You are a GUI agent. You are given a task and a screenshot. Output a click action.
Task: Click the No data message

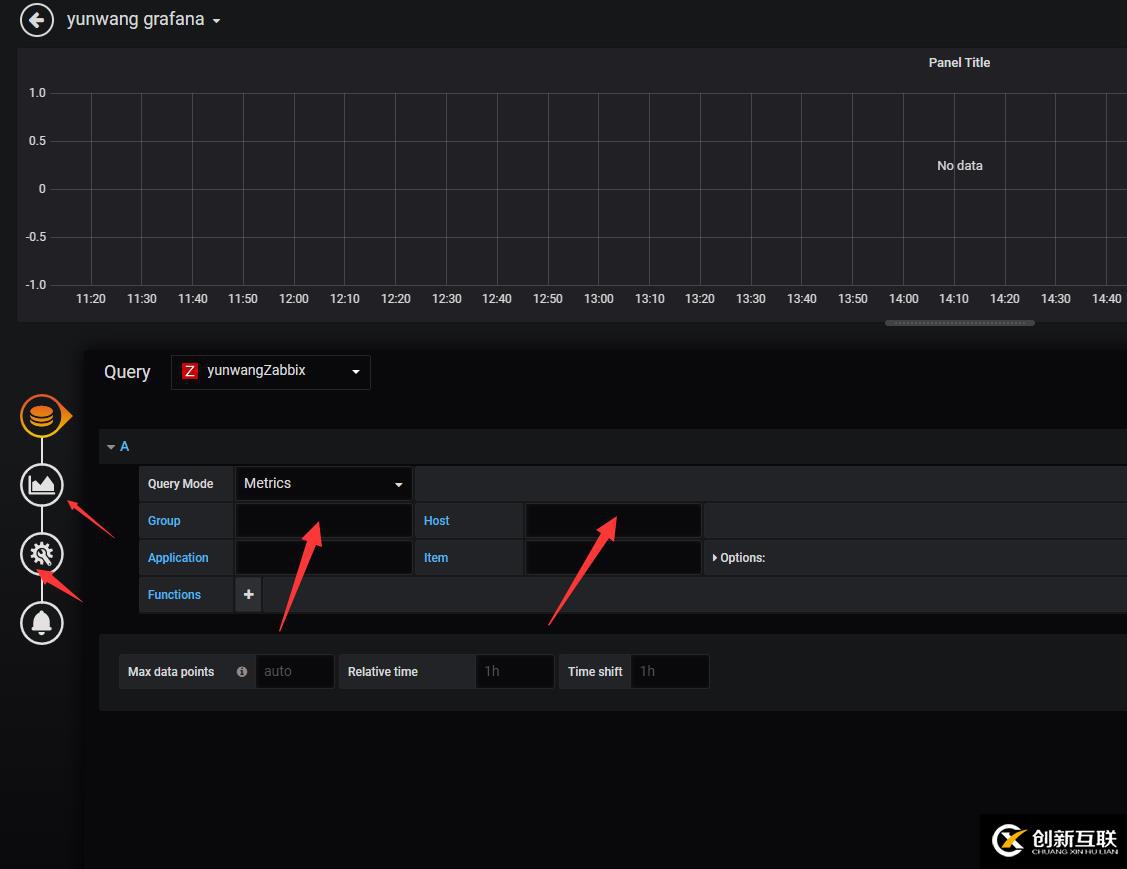tap(960, 165)
